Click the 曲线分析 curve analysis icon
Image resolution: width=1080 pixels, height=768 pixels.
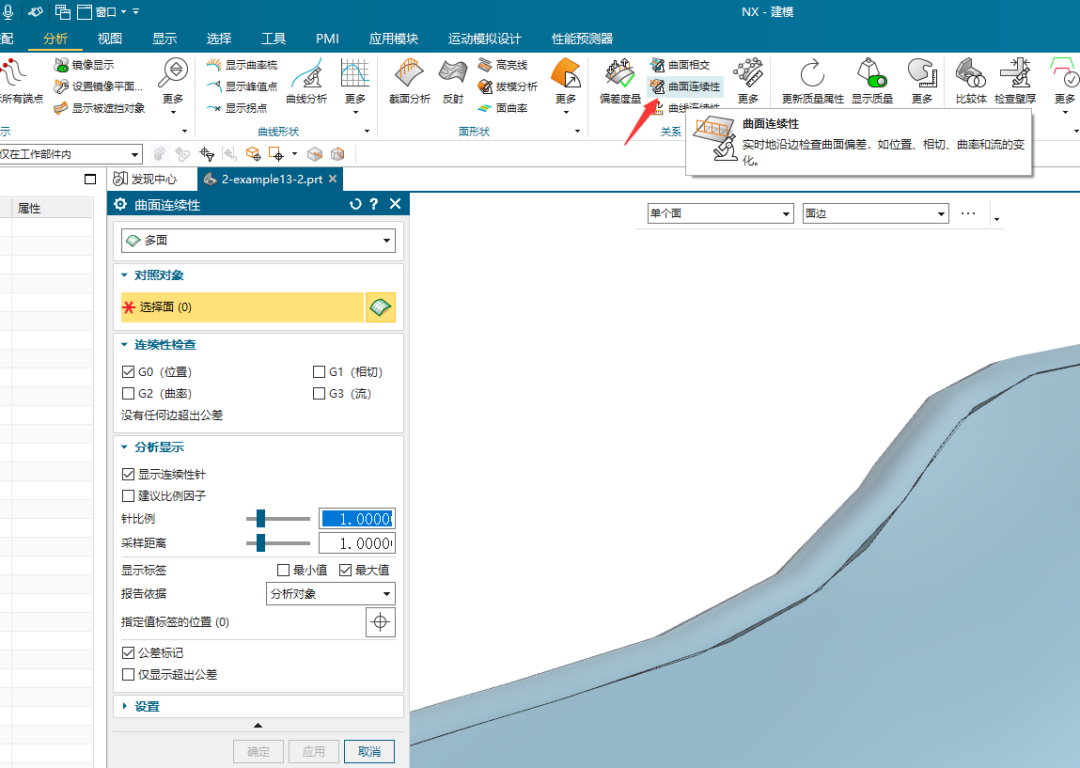pos(306,78)
